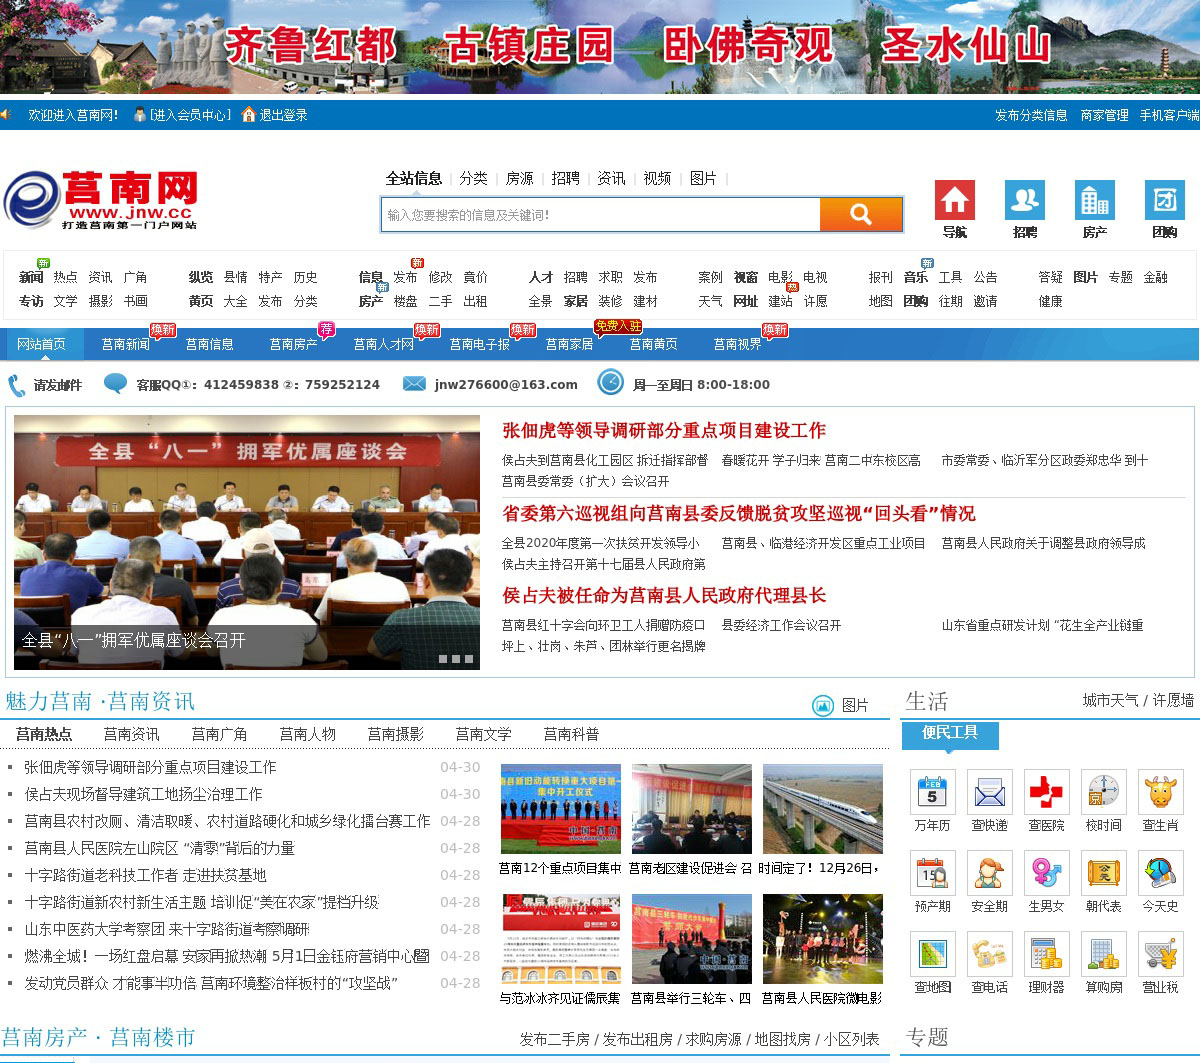Open the blue 招聘 people icon tile

(1025, 200)
